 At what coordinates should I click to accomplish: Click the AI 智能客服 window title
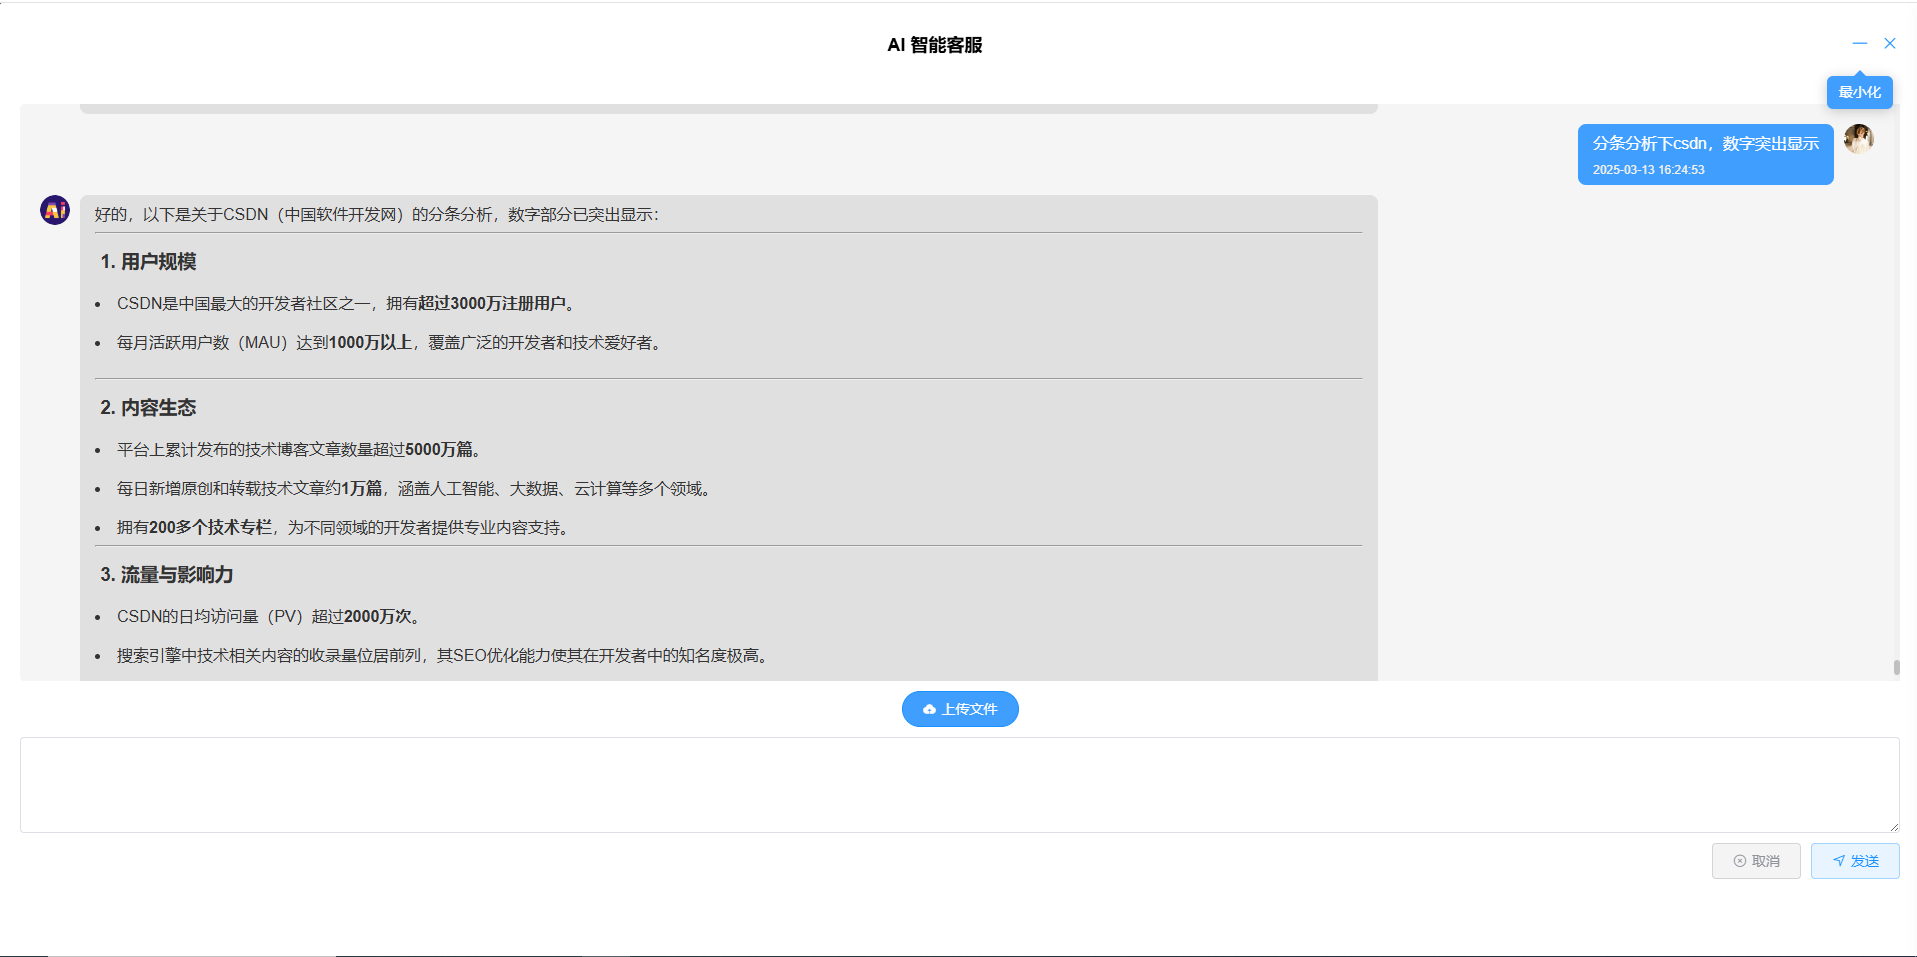(935, 45)
